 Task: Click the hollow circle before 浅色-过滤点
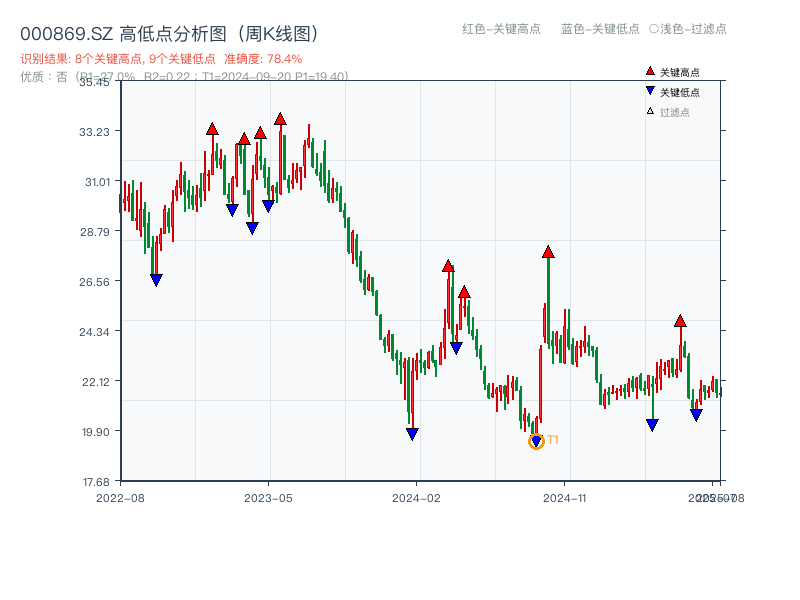click(654, 29)
